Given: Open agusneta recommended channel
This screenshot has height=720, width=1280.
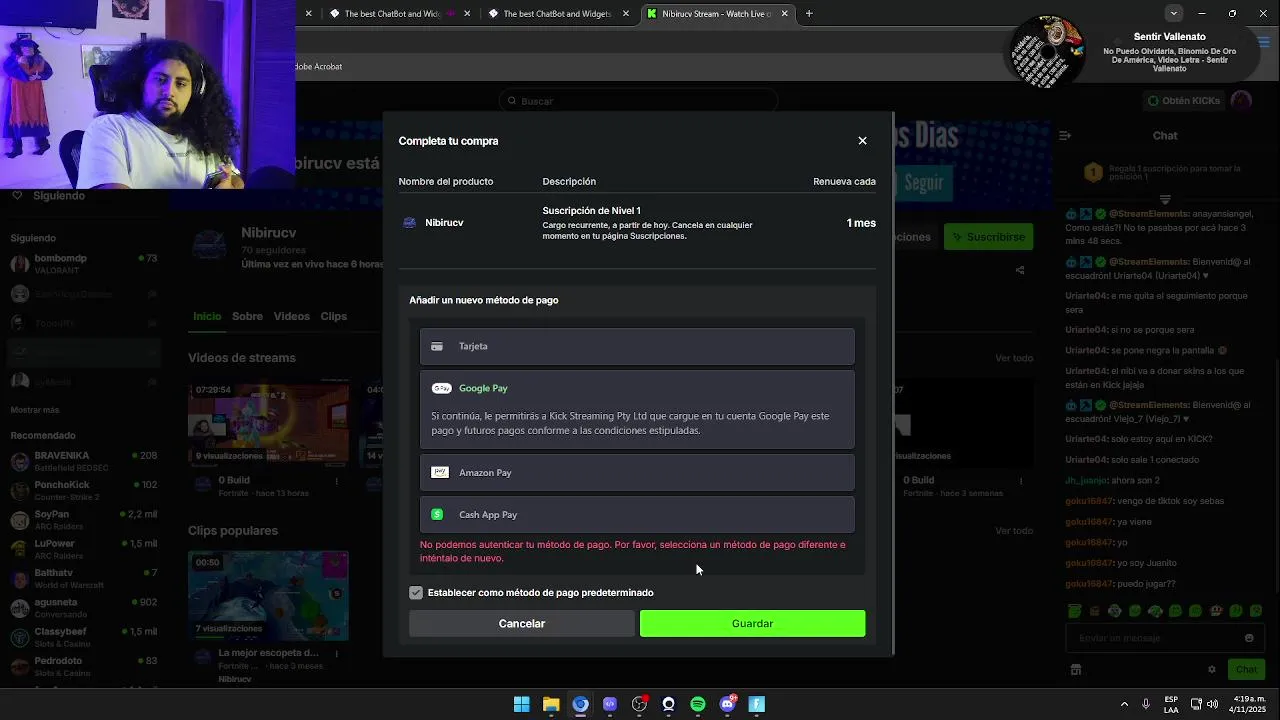Looking at the screenshot, I should (x=85, y=608).
